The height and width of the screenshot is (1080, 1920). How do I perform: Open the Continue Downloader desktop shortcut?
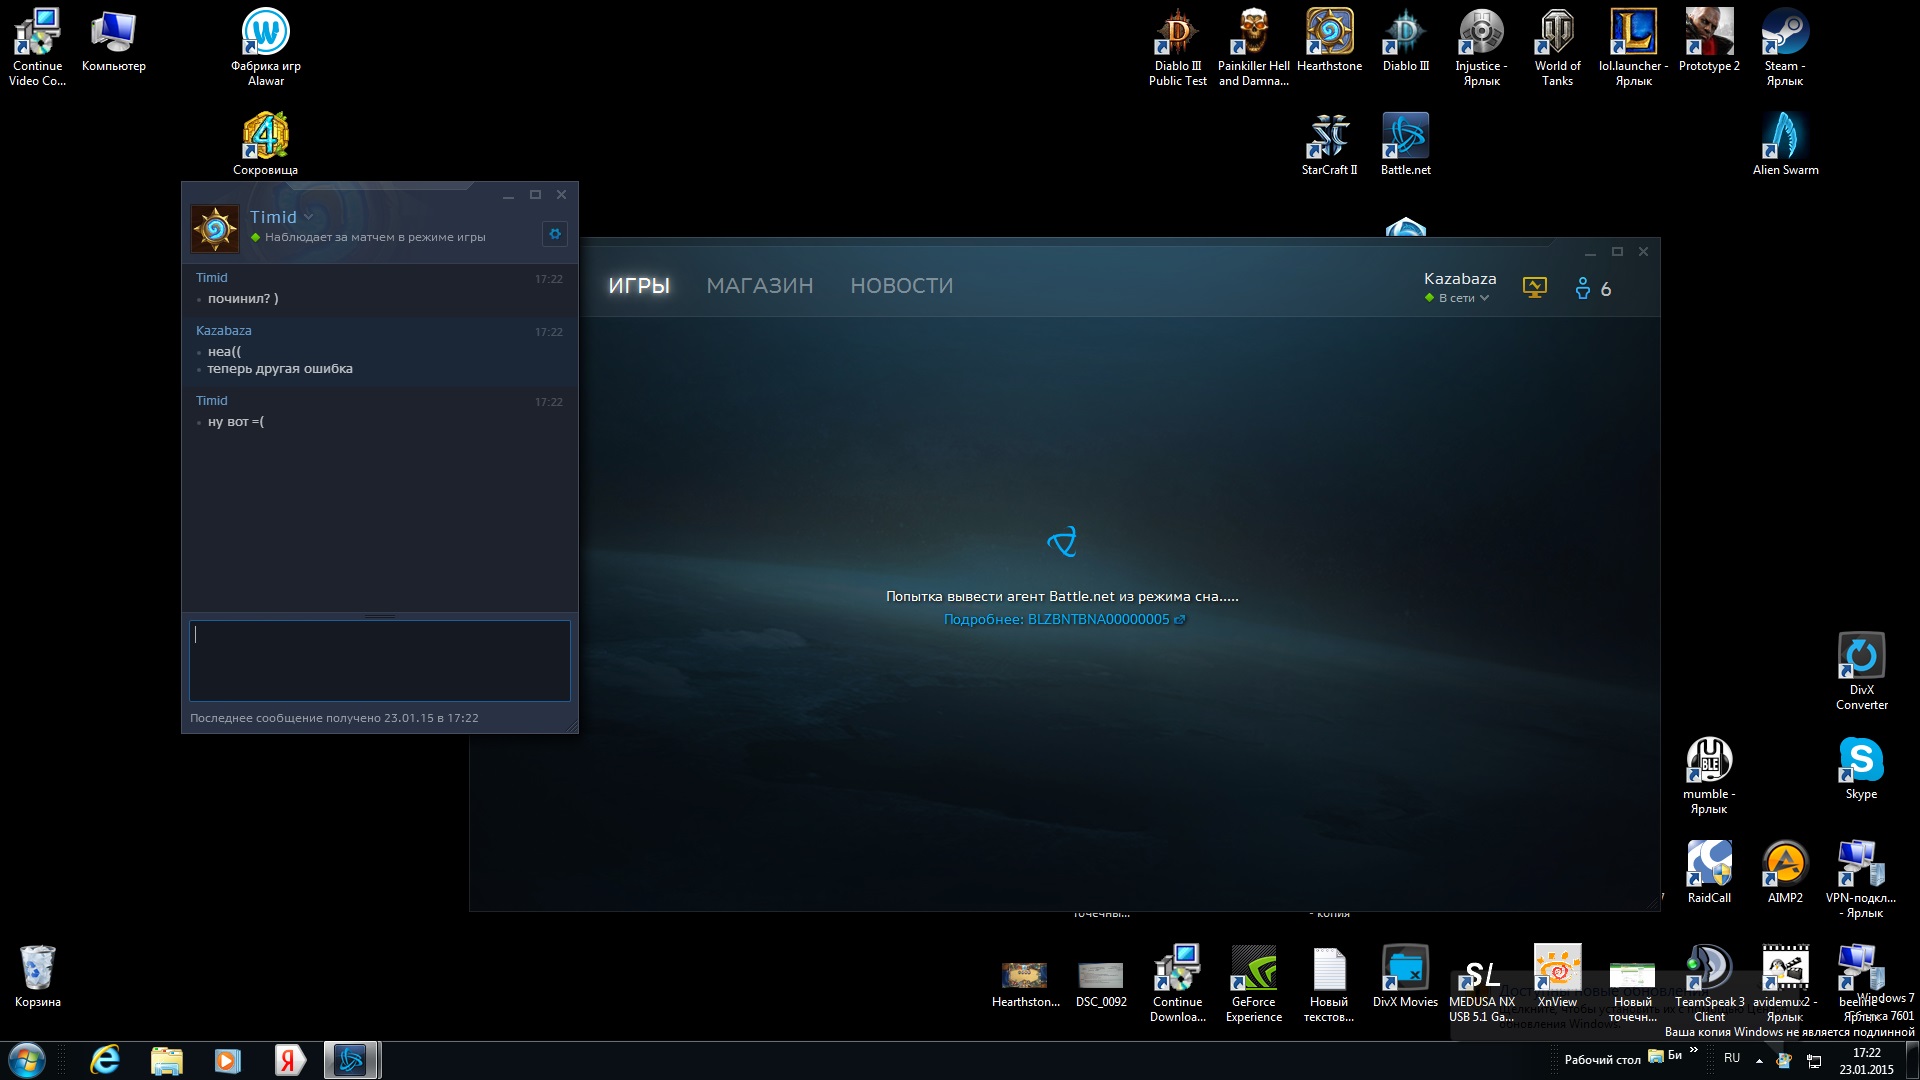point(1178,983)
